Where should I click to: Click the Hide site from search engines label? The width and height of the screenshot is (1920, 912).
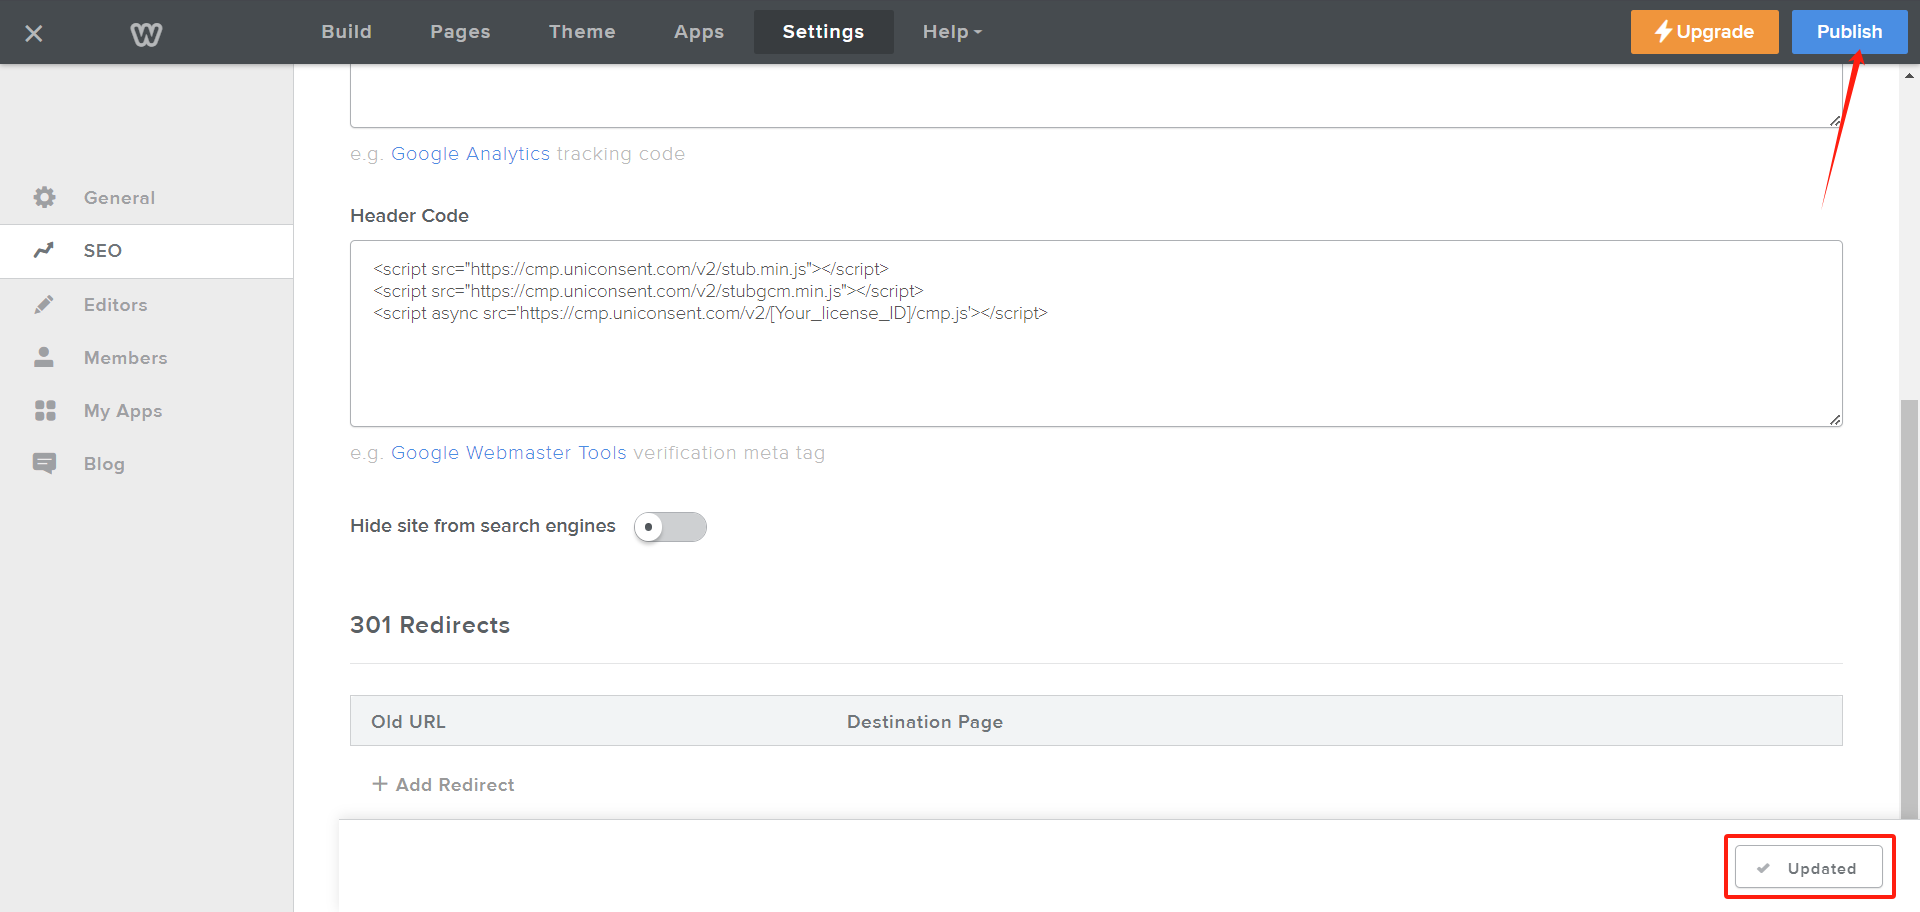pos(483,526)
